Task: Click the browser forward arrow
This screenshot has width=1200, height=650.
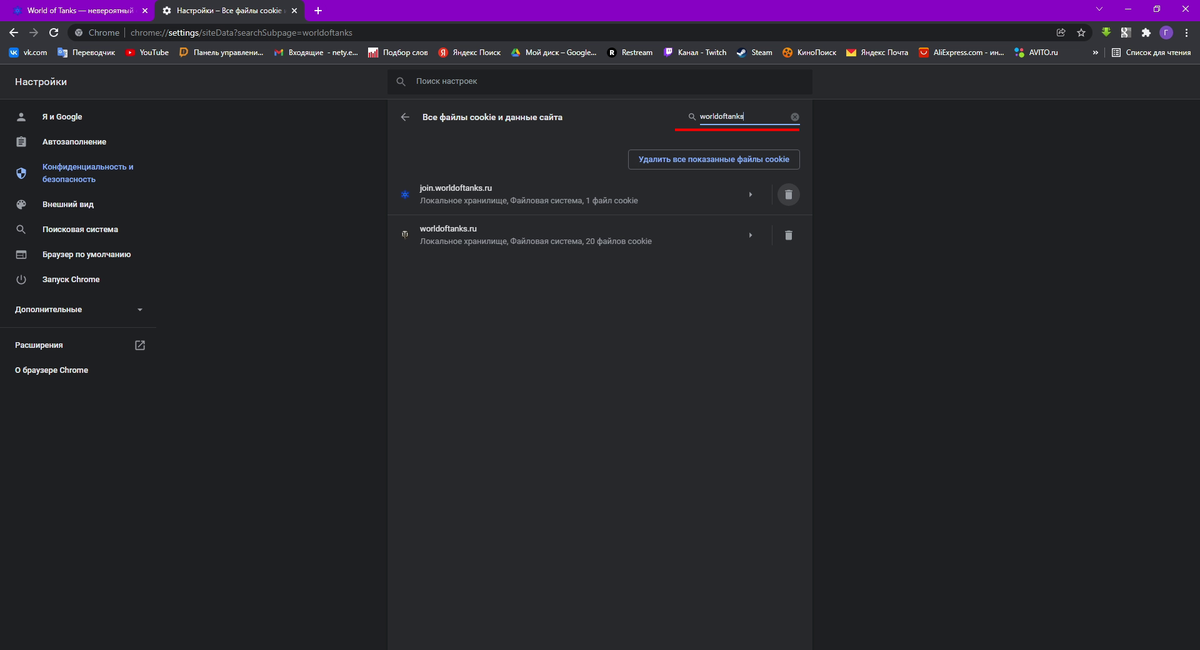Action: point(33,32)
